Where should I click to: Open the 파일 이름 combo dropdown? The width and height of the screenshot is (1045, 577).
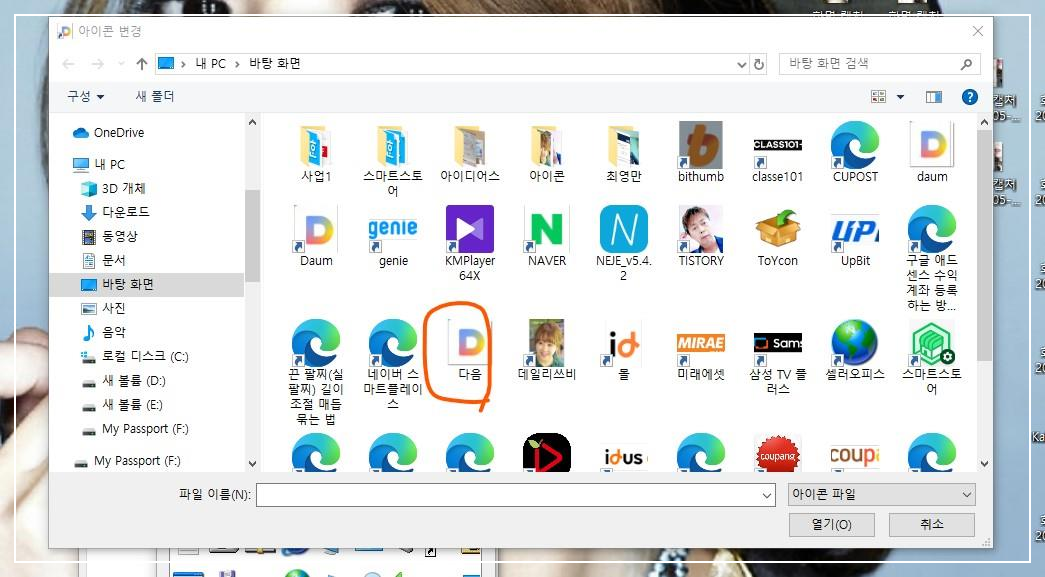(x=766, y=495)
